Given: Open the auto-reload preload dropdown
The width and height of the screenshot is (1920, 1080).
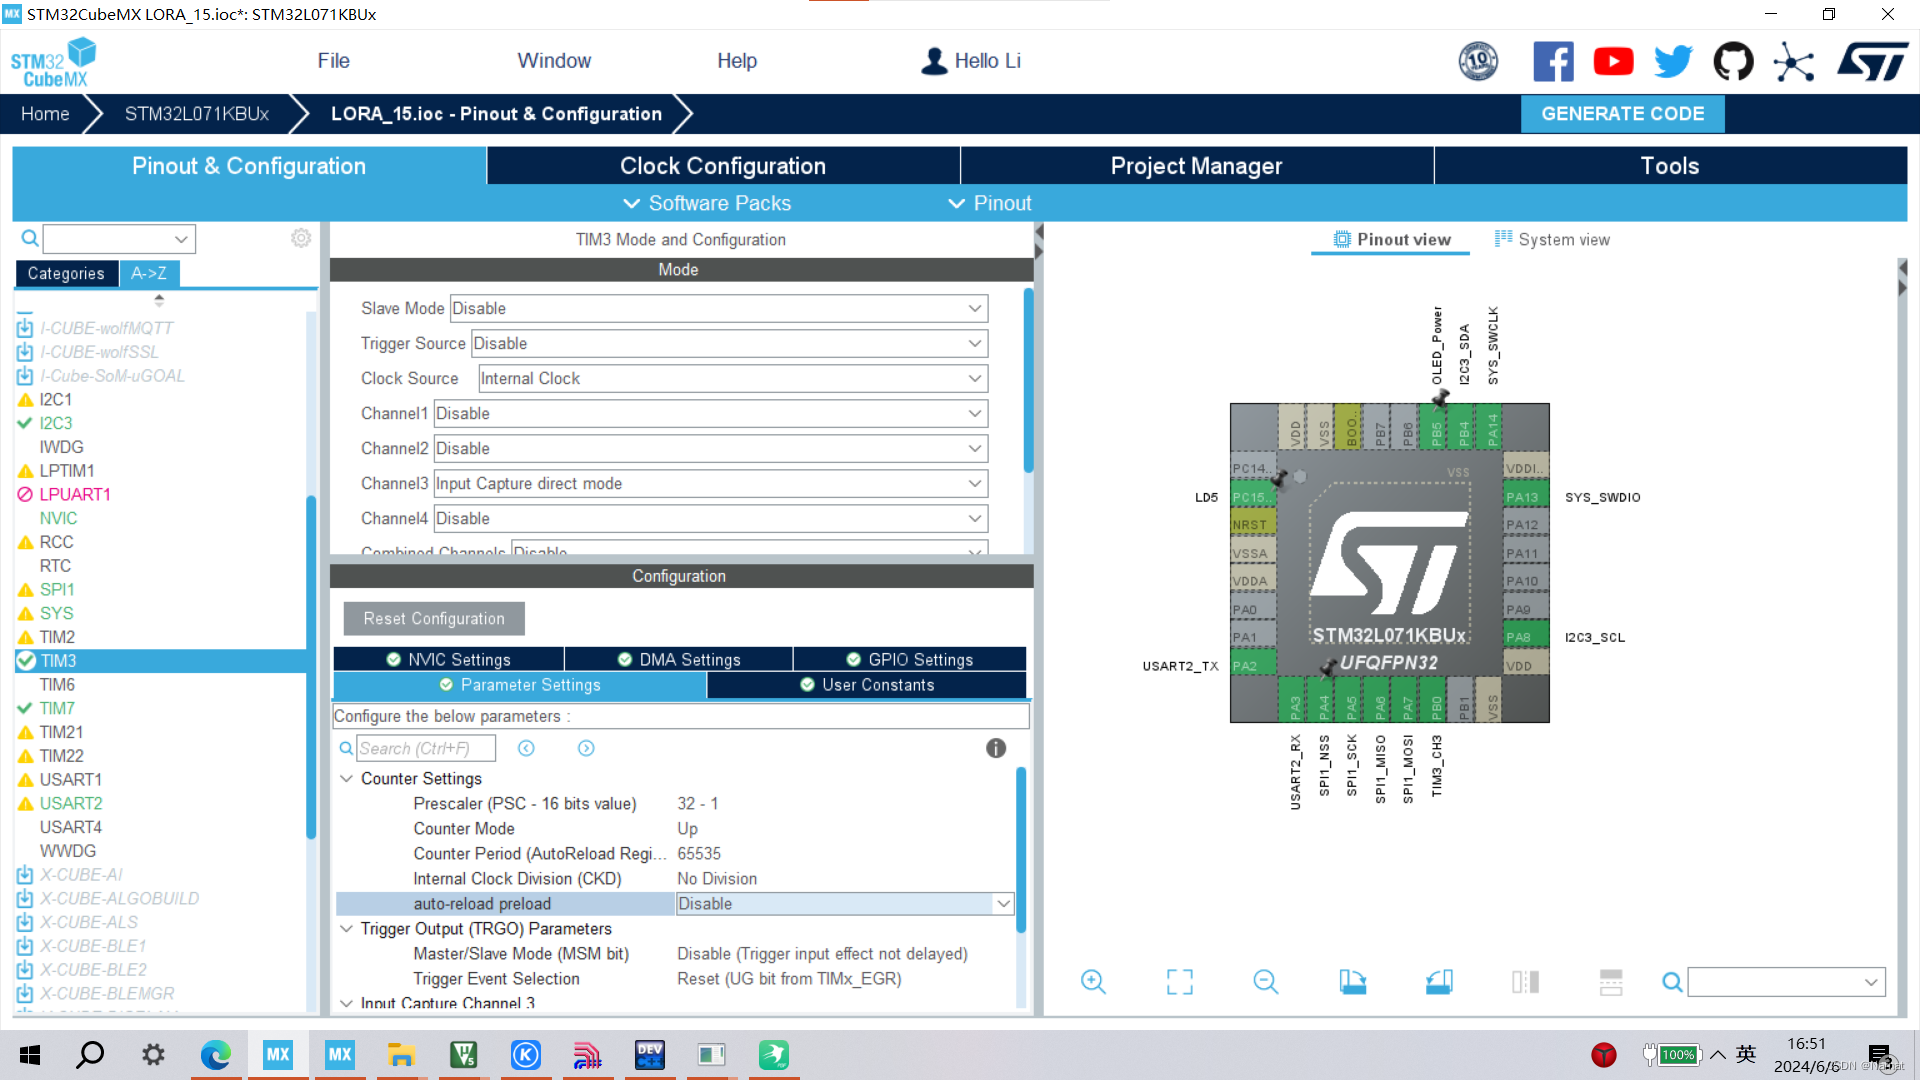Looking at the screenshot, I should point(845,904).
